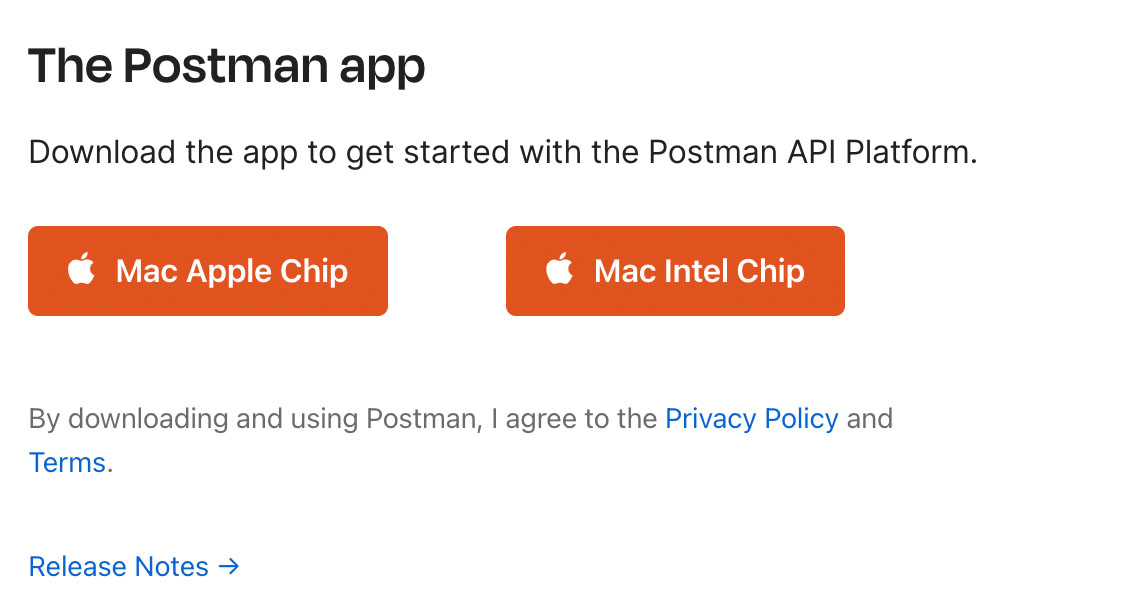View the Release Notes
Viewport: 1122px width, 599px height.
pyautogui.click(x=119, y=567)
